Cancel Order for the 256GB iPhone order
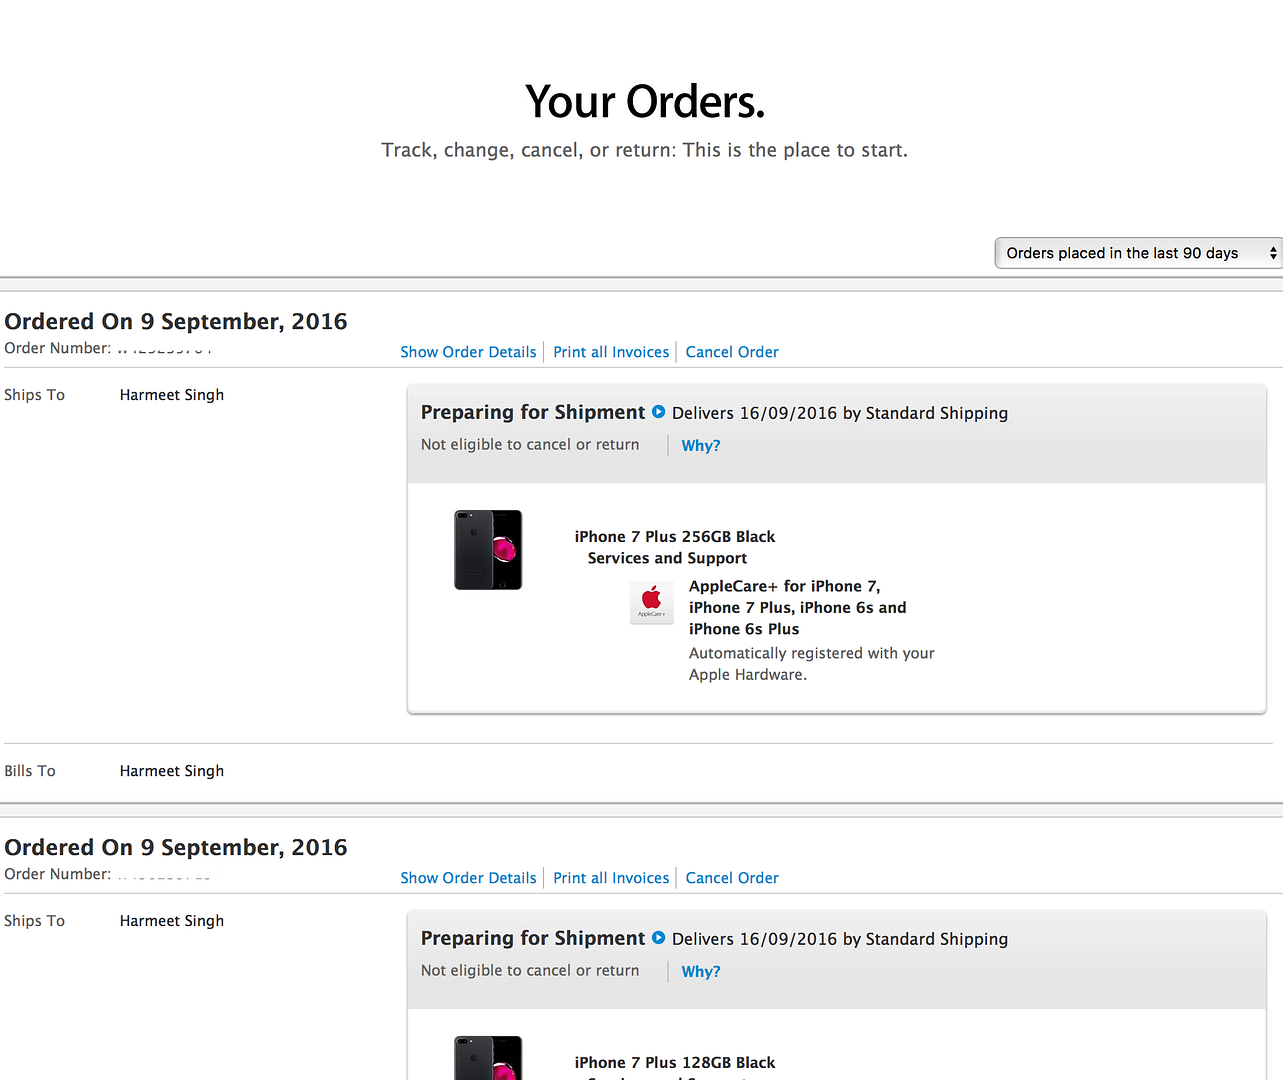The width and height of the screenshot is (1283, 1080). pyautogui.click(x=732, y=352)
